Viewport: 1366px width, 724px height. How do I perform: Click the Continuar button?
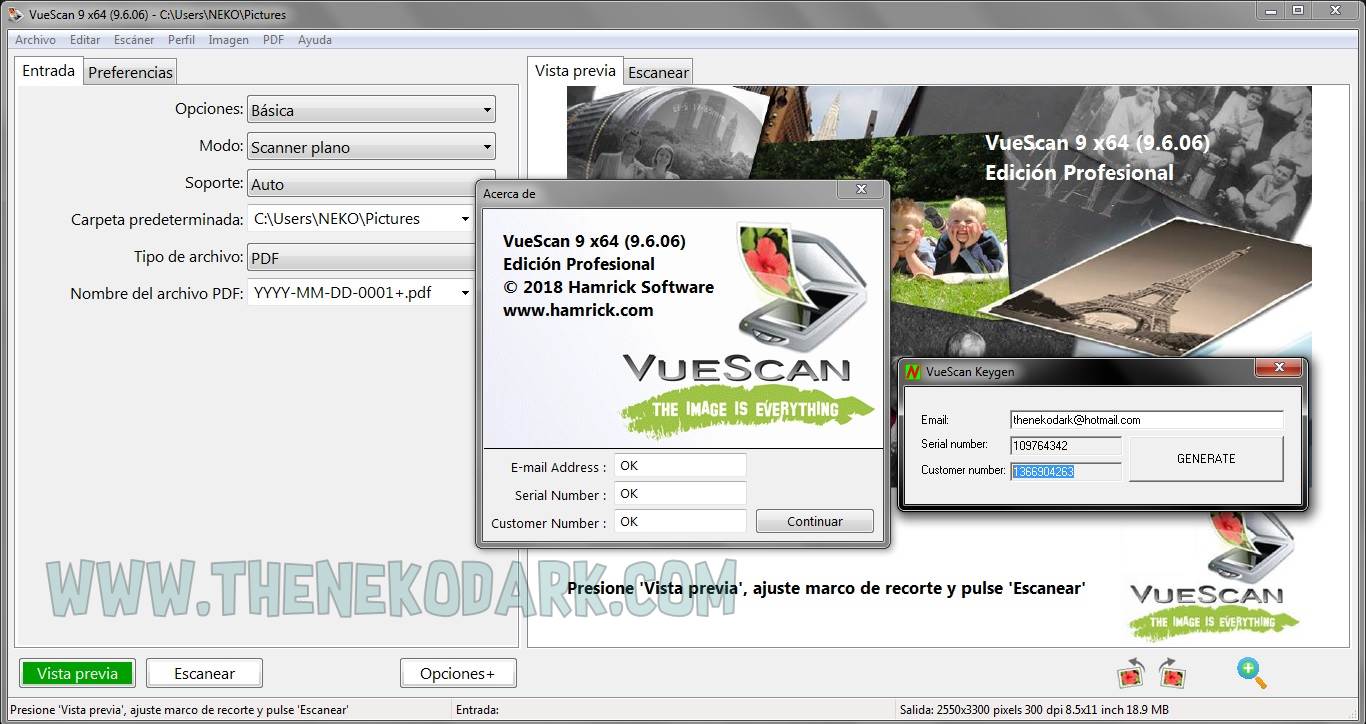[815, 521]
